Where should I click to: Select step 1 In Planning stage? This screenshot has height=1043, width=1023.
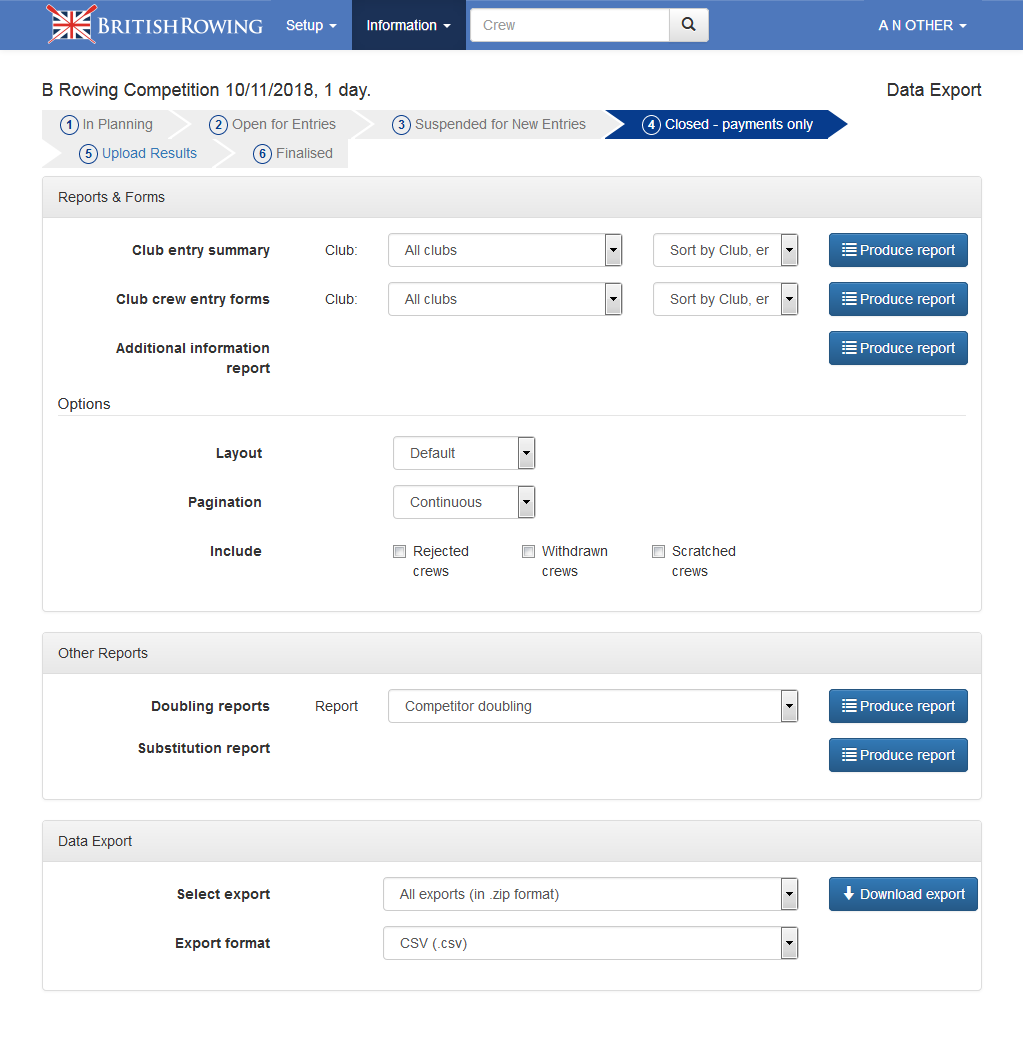(108, 125)
